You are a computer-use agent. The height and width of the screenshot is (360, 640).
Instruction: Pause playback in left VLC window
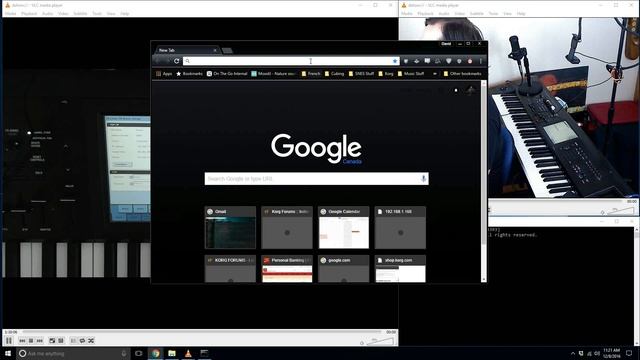9,340
